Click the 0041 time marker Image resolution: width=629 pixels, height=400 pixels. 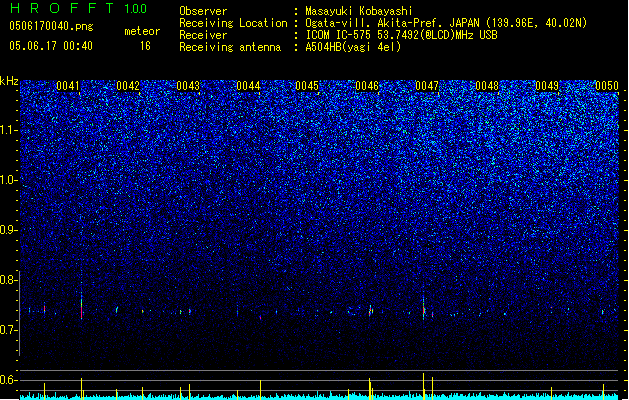[68, 86]
